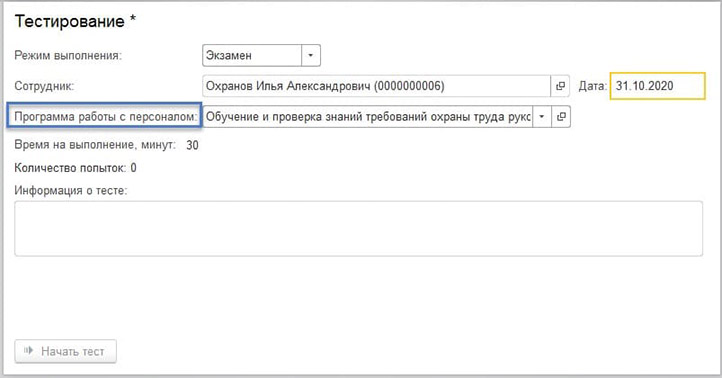Viewport: 722px width, 378px height.
Task: Click the Информация о тесте label
Action: (x=71, y=191)
